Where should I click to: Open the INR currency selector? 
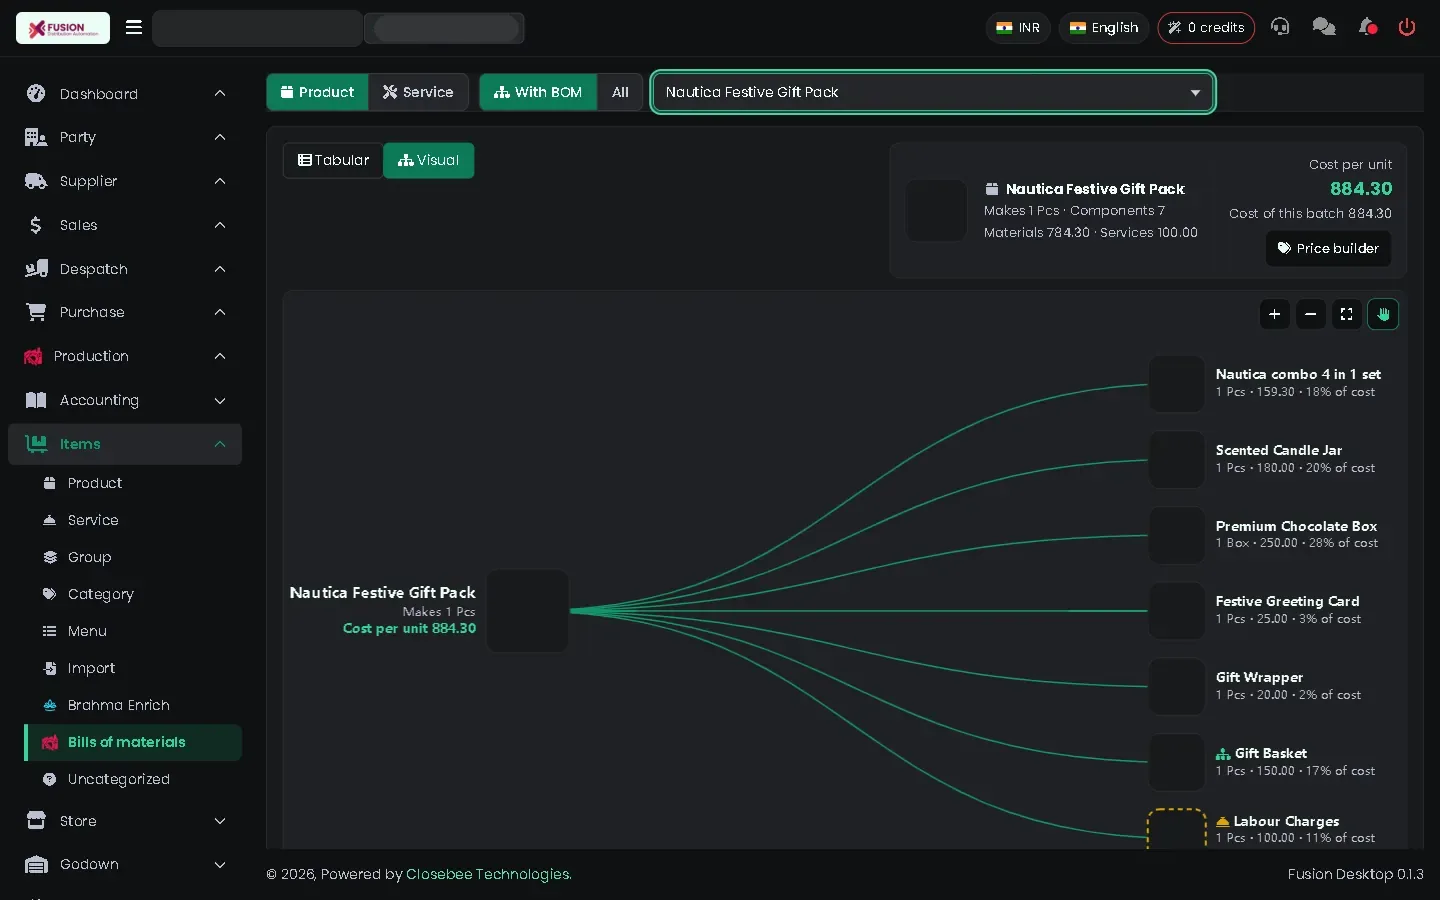point(1018,28)
